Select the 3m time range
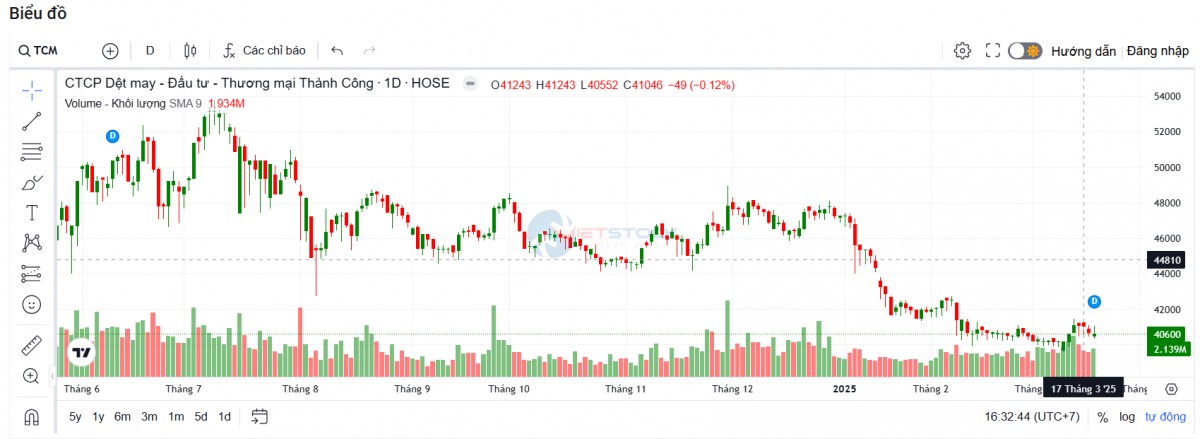 click(148, 417)
